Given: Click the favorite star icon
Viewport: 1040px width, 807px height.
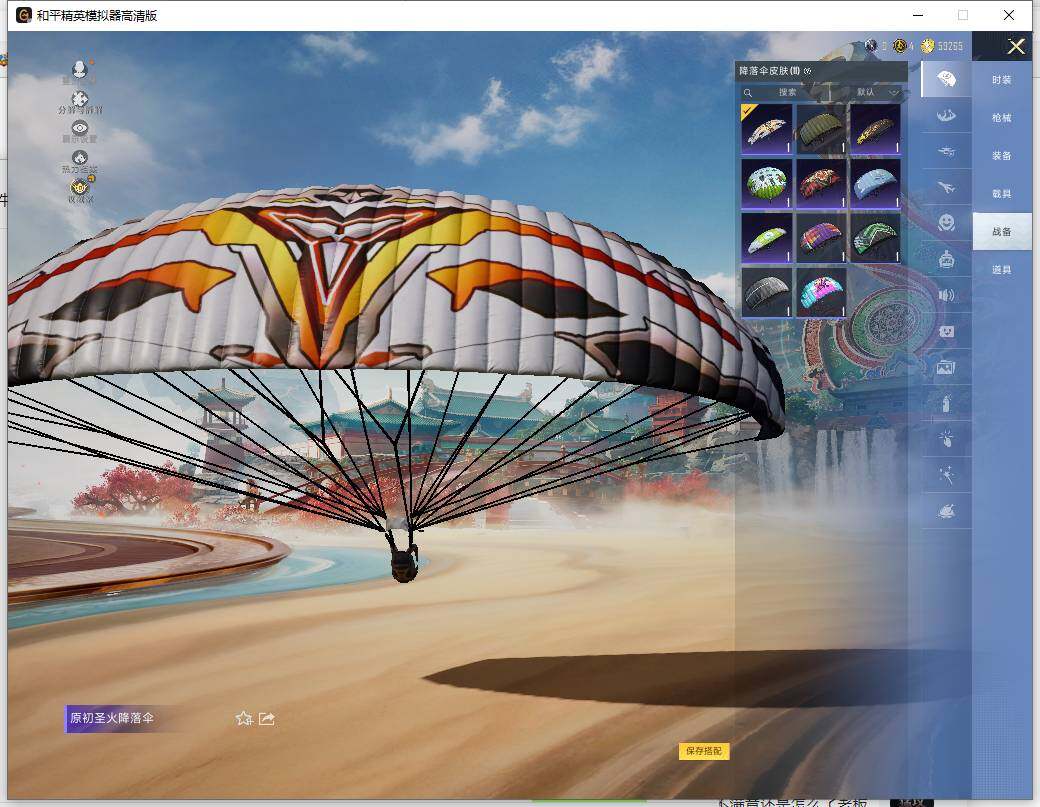Looking at the screenshot, I should click(244, 718).
